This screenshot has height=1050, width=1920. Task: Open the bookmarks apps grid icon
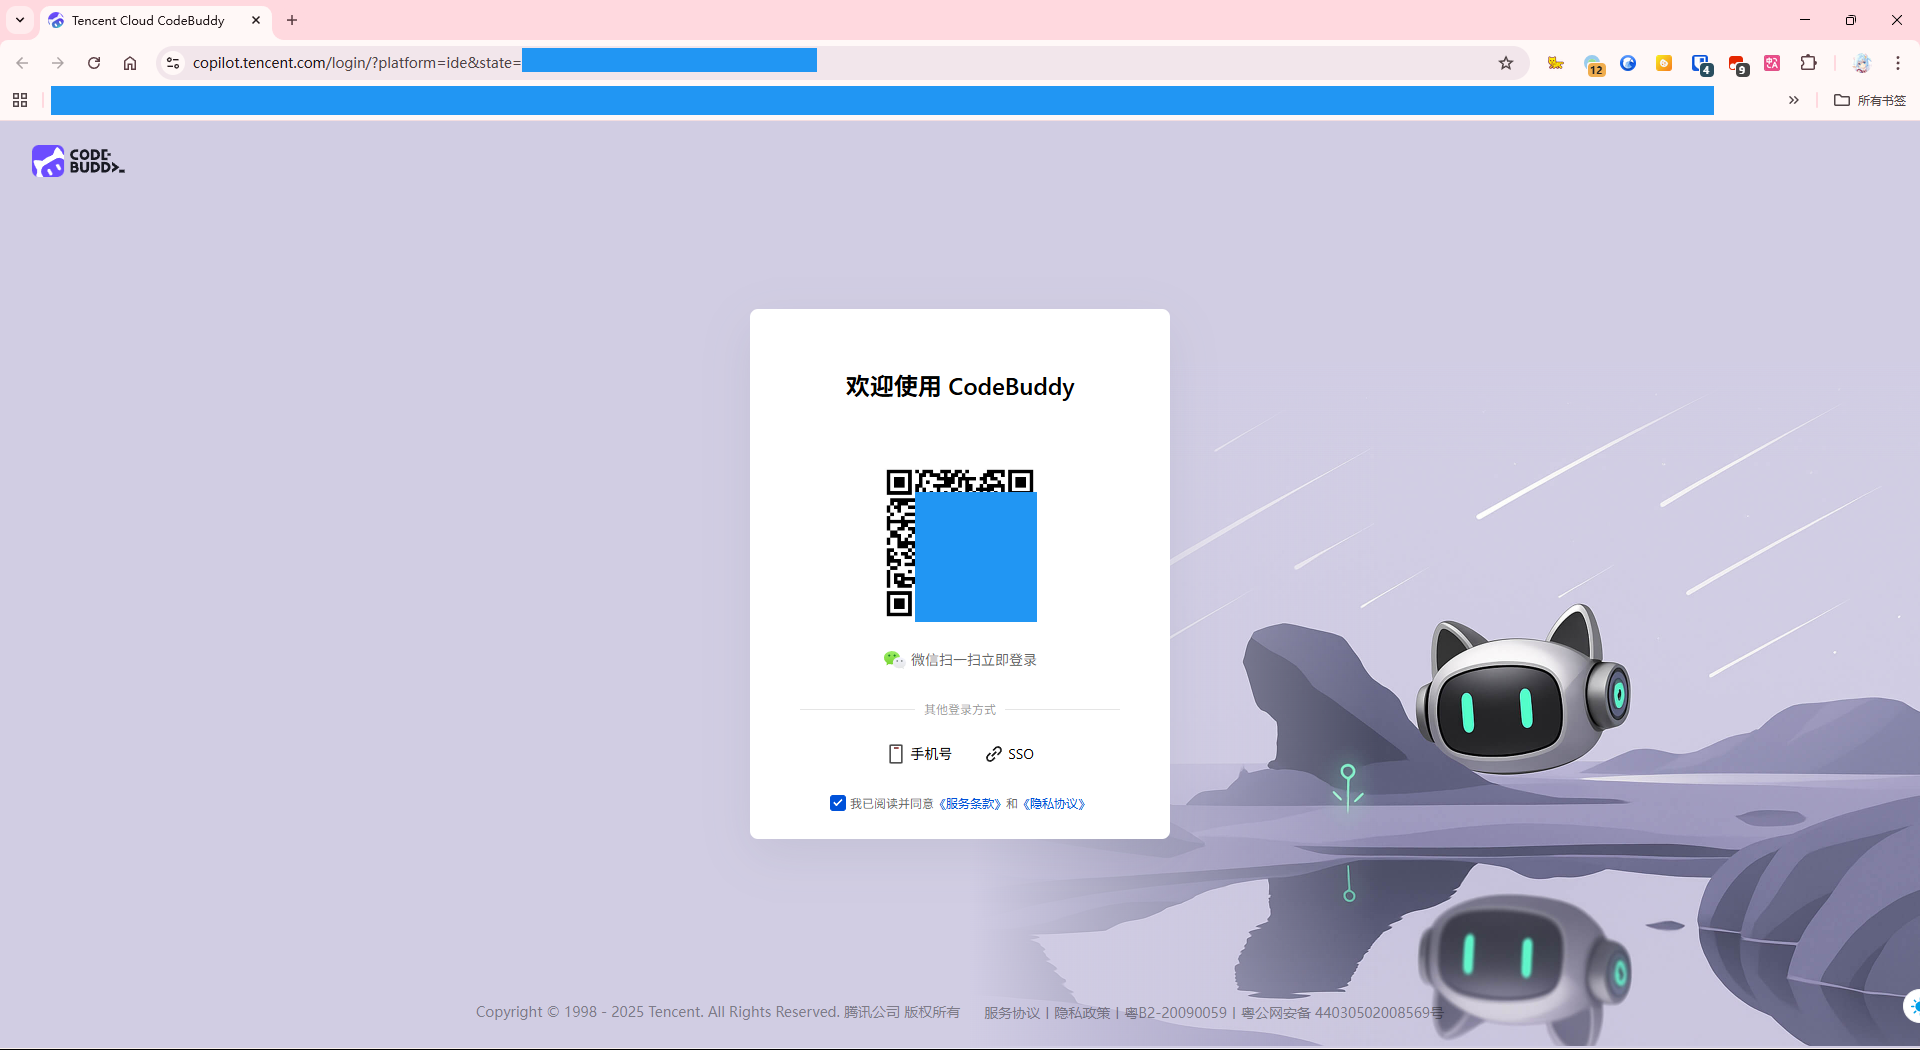[20, 100]
